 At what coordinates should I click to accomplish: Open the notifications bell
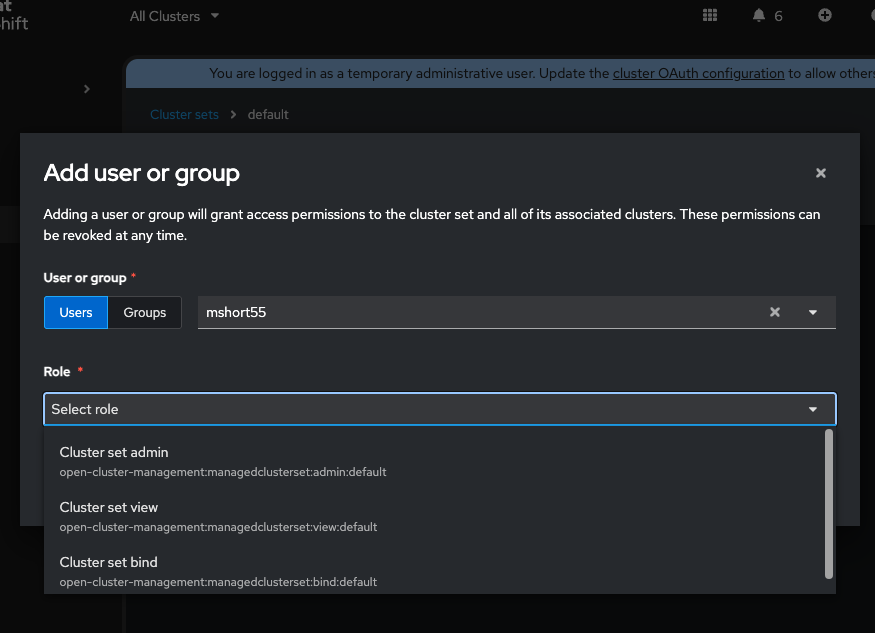coord(759,15)
